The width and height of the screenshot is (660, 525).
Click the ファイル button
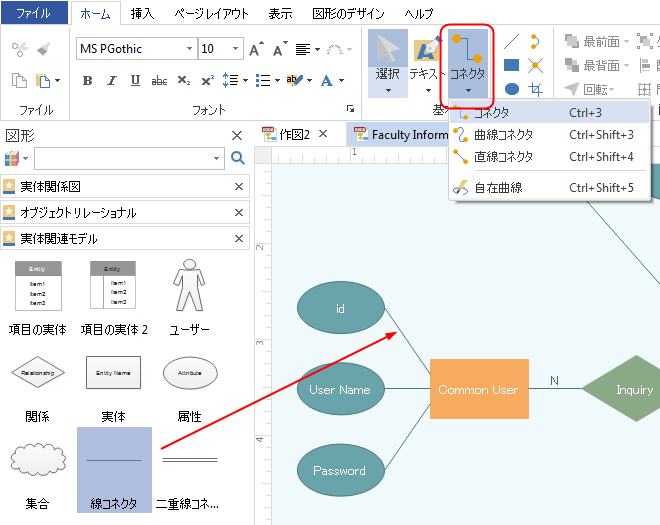click(x=34, y=13)
